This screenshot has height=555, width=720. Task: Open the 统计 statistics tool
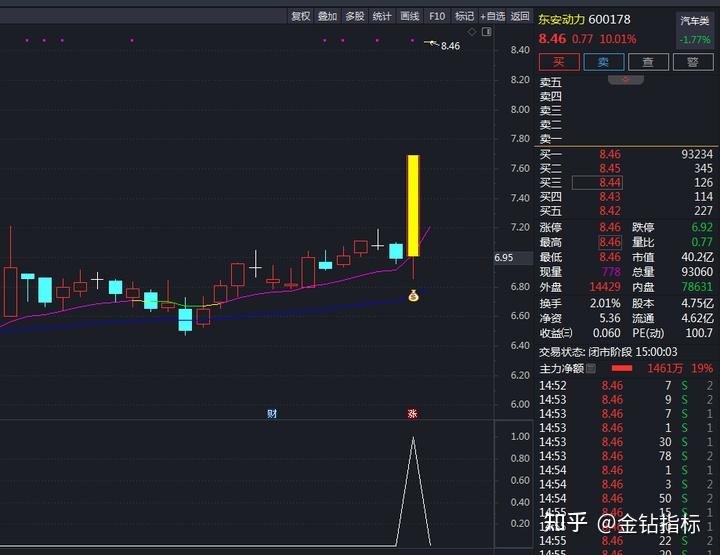[x=382, y=17]
